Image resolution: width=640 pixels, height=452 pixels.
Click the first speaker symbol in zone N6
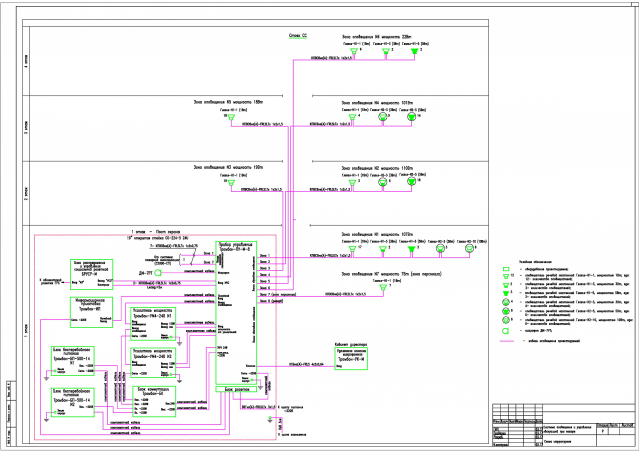click(354, 51)
